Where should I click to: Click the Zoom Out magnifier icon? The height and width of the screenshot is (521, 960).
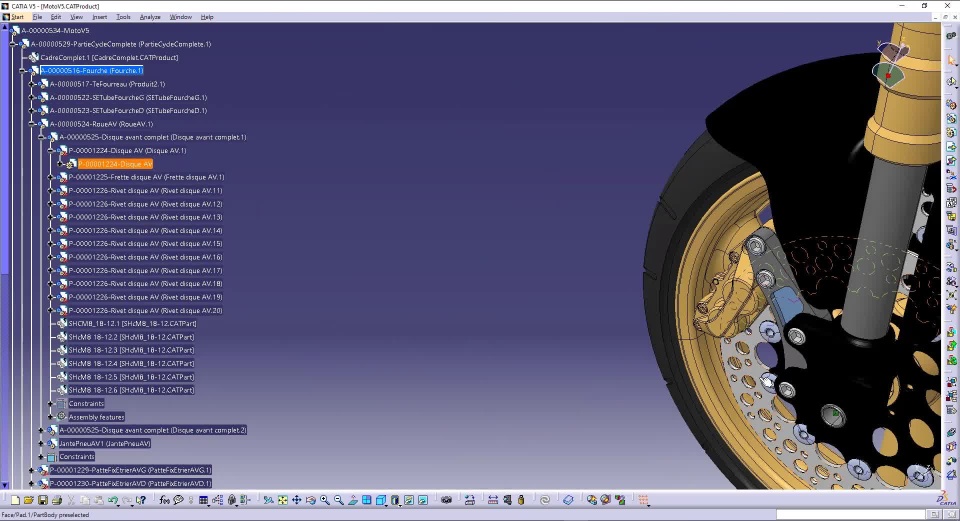coord(339,500)
